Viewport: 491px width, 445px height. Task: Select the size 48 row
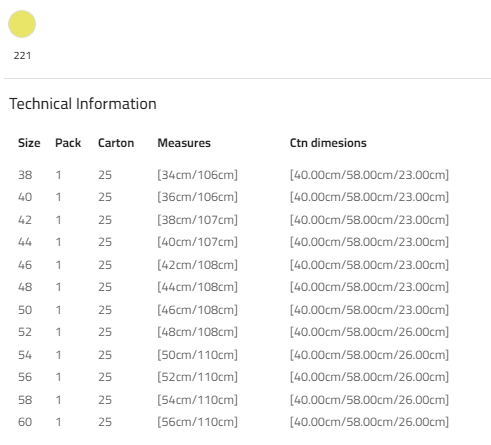[x=233, y=287]
